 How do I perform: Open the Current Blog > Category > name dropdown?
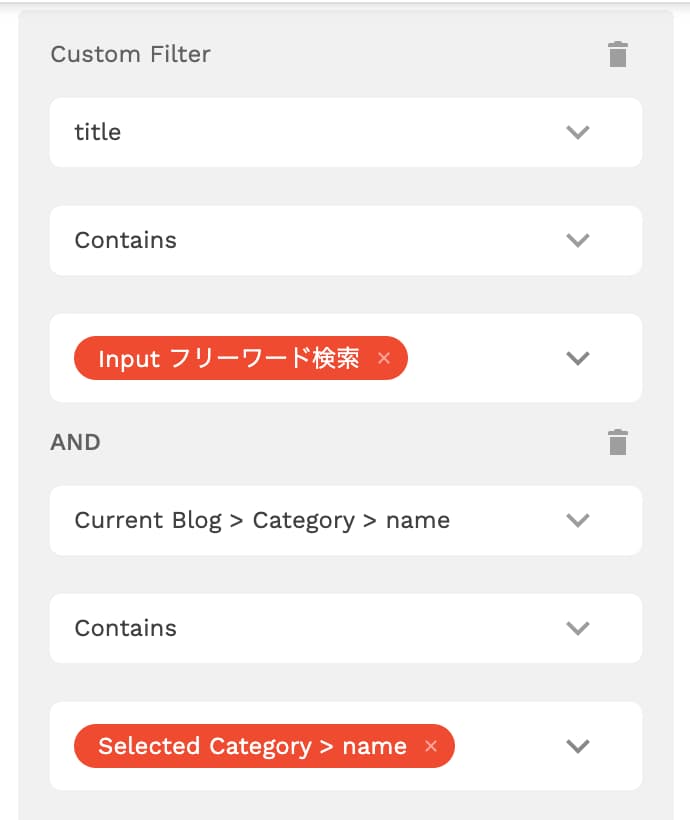tap(346, 520)
